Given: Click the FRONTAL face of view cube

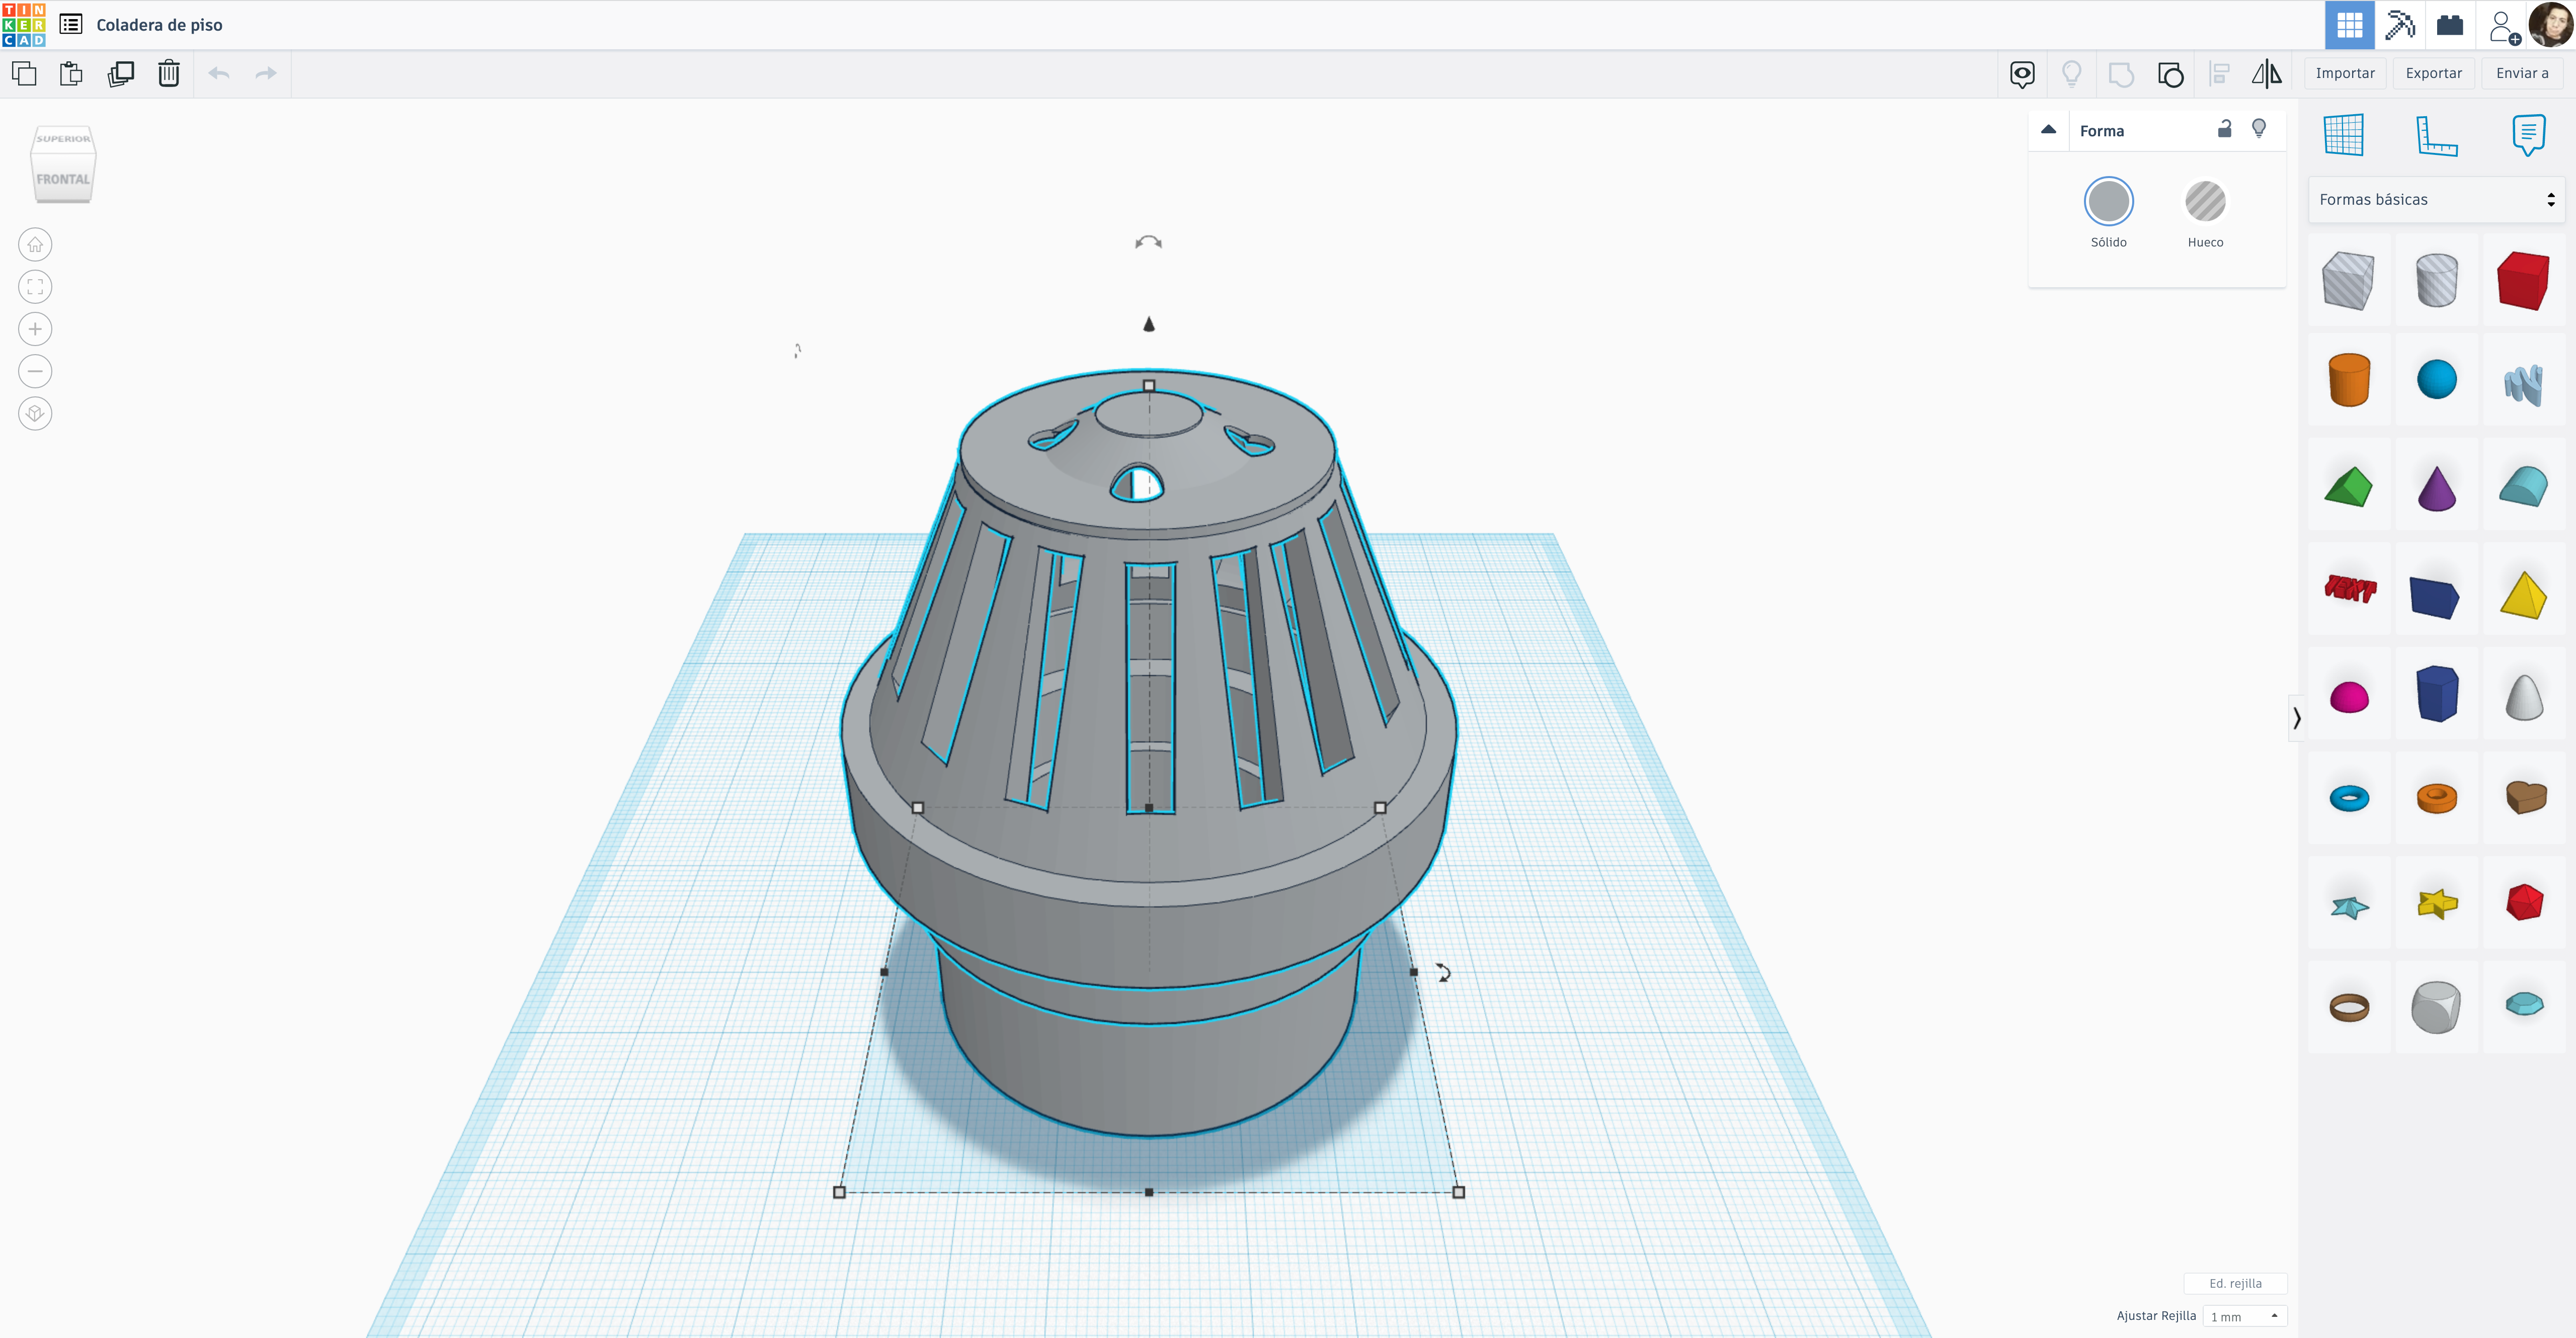Looking at the screenshot, I should tap(63, 180).
